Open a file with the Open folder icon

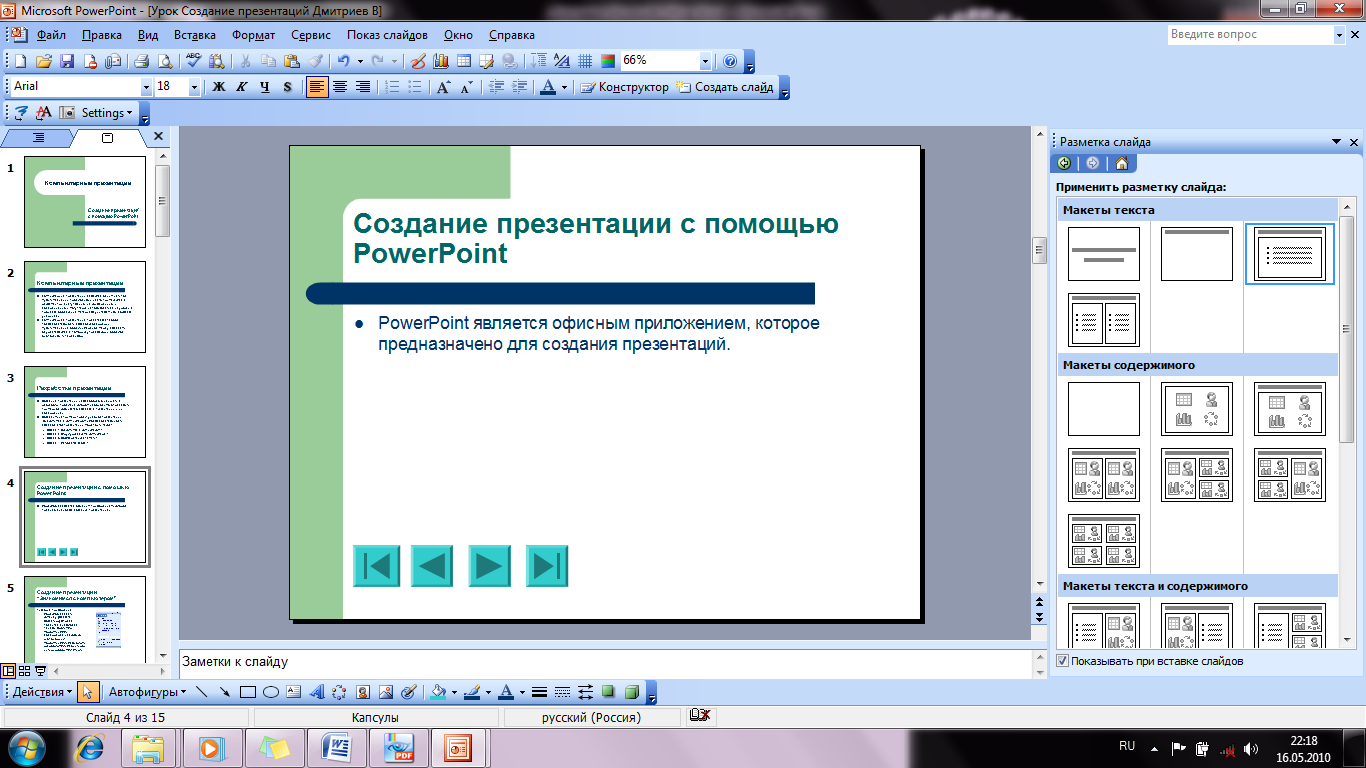(x=43, y=61)
